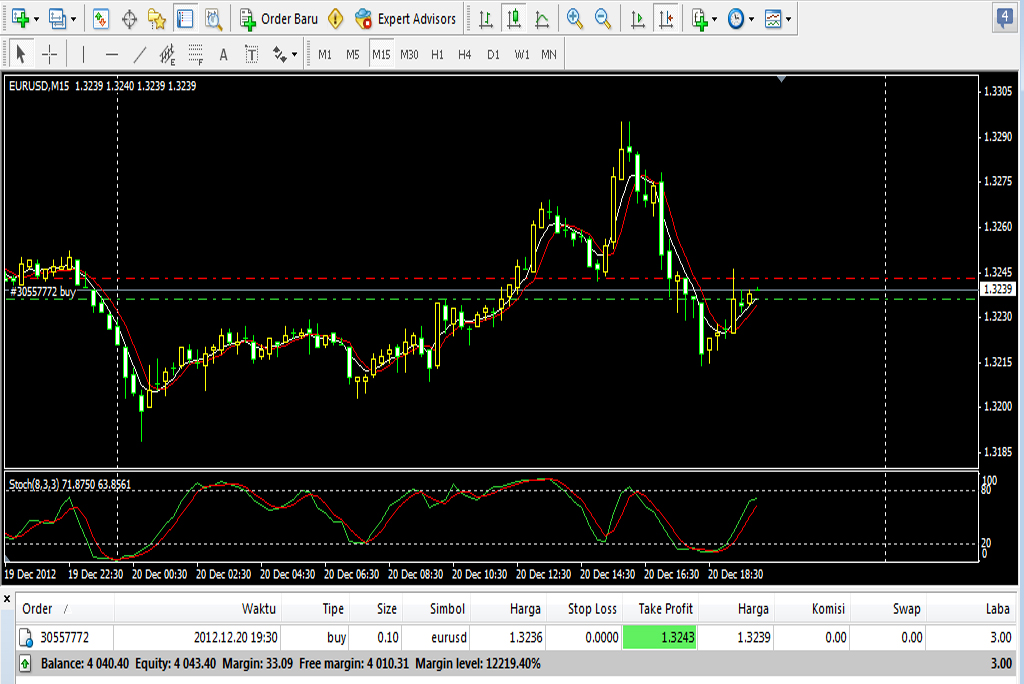Click the yellow MetaEditor diamond icon
Screen dimensions: 1024x684
click(x=336, y=19)
